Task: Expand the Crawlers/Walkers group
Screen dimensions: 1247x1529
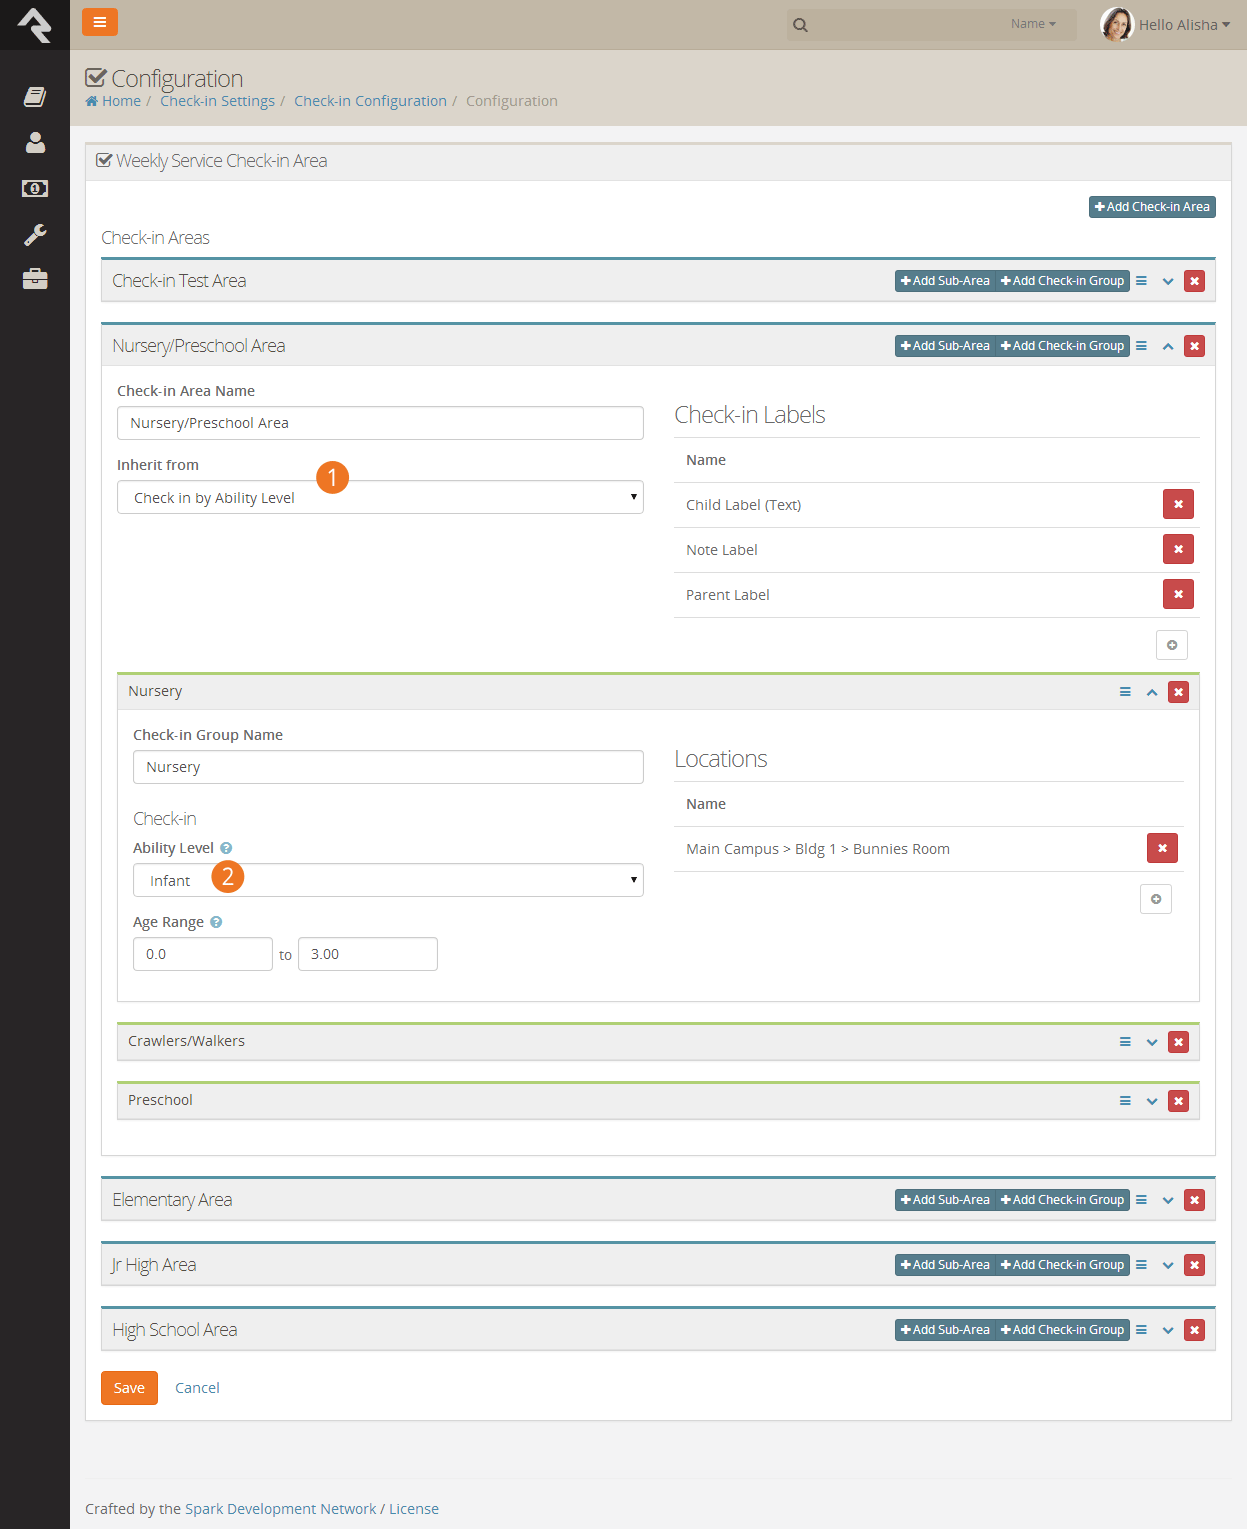Action: 1152,1042
